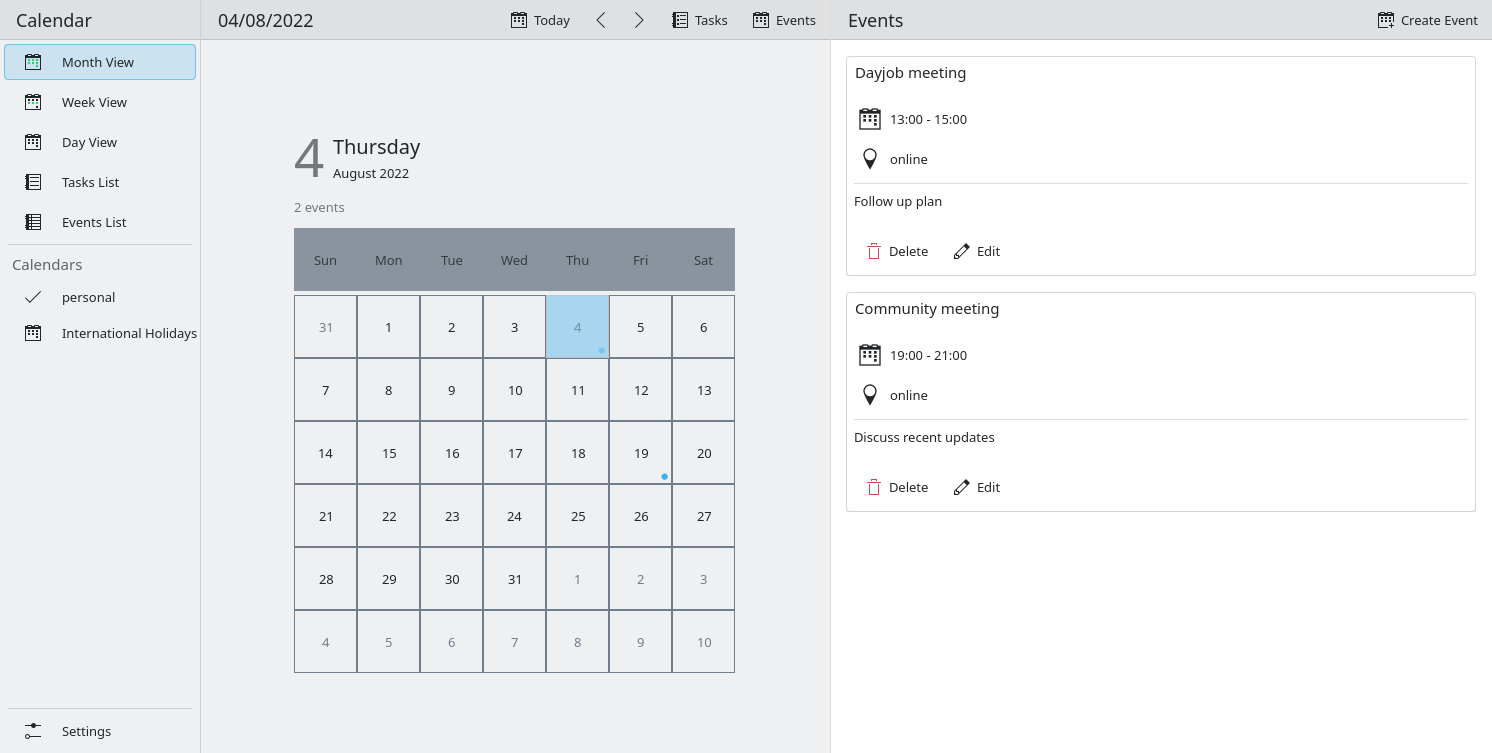Delete the Dayjob meeting event
Image resolution: width=1492 pixels, height=753 pixels.
[897, 251]
